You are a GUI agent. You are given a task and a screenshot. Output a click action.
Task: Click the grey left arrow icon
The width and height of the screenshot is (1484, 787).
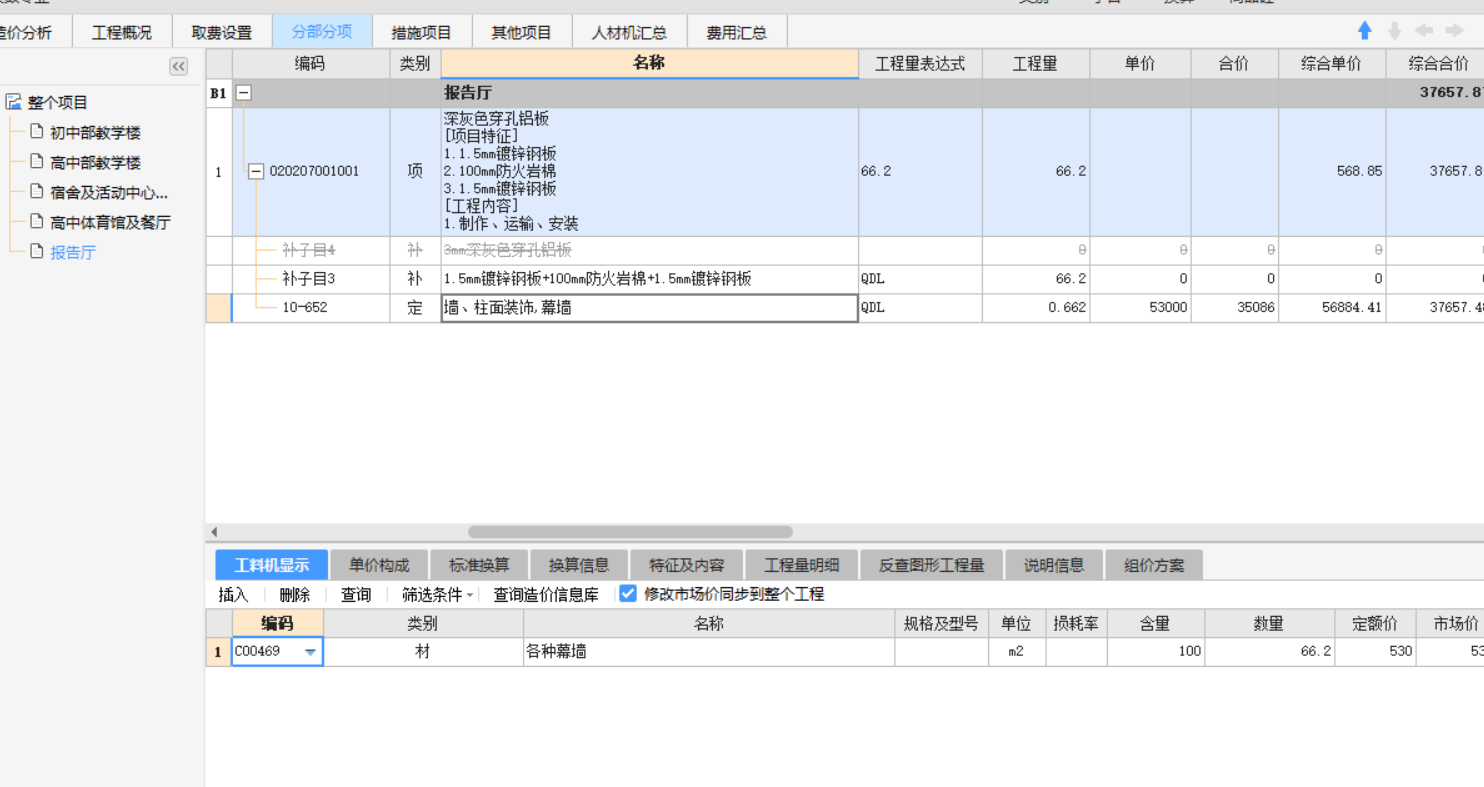1424,31
